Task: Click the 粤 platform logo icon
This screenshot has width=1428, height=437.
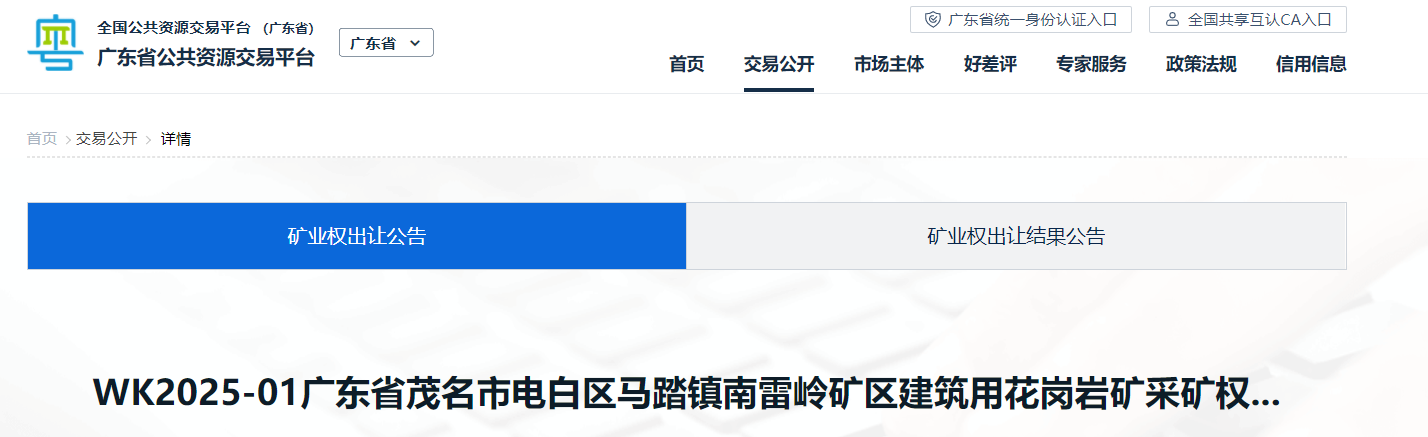Action: tap(54, 42)
